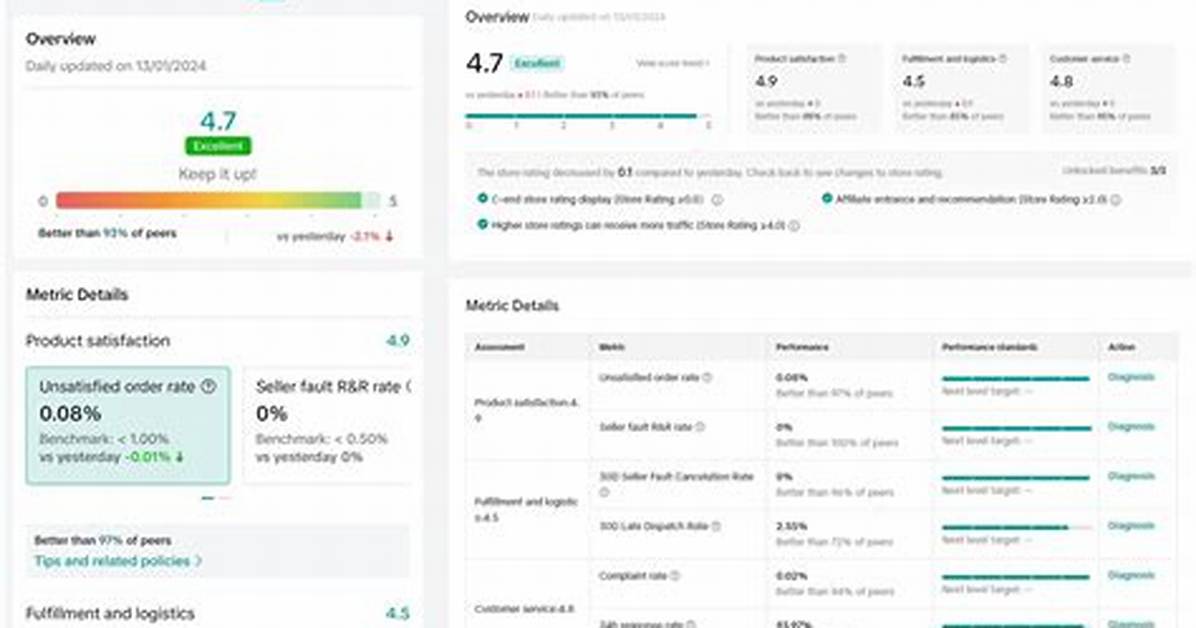Click green check icon before C-end store rating display
Viewport: 1196px width, 628px height.
click(x=482, y=198)
